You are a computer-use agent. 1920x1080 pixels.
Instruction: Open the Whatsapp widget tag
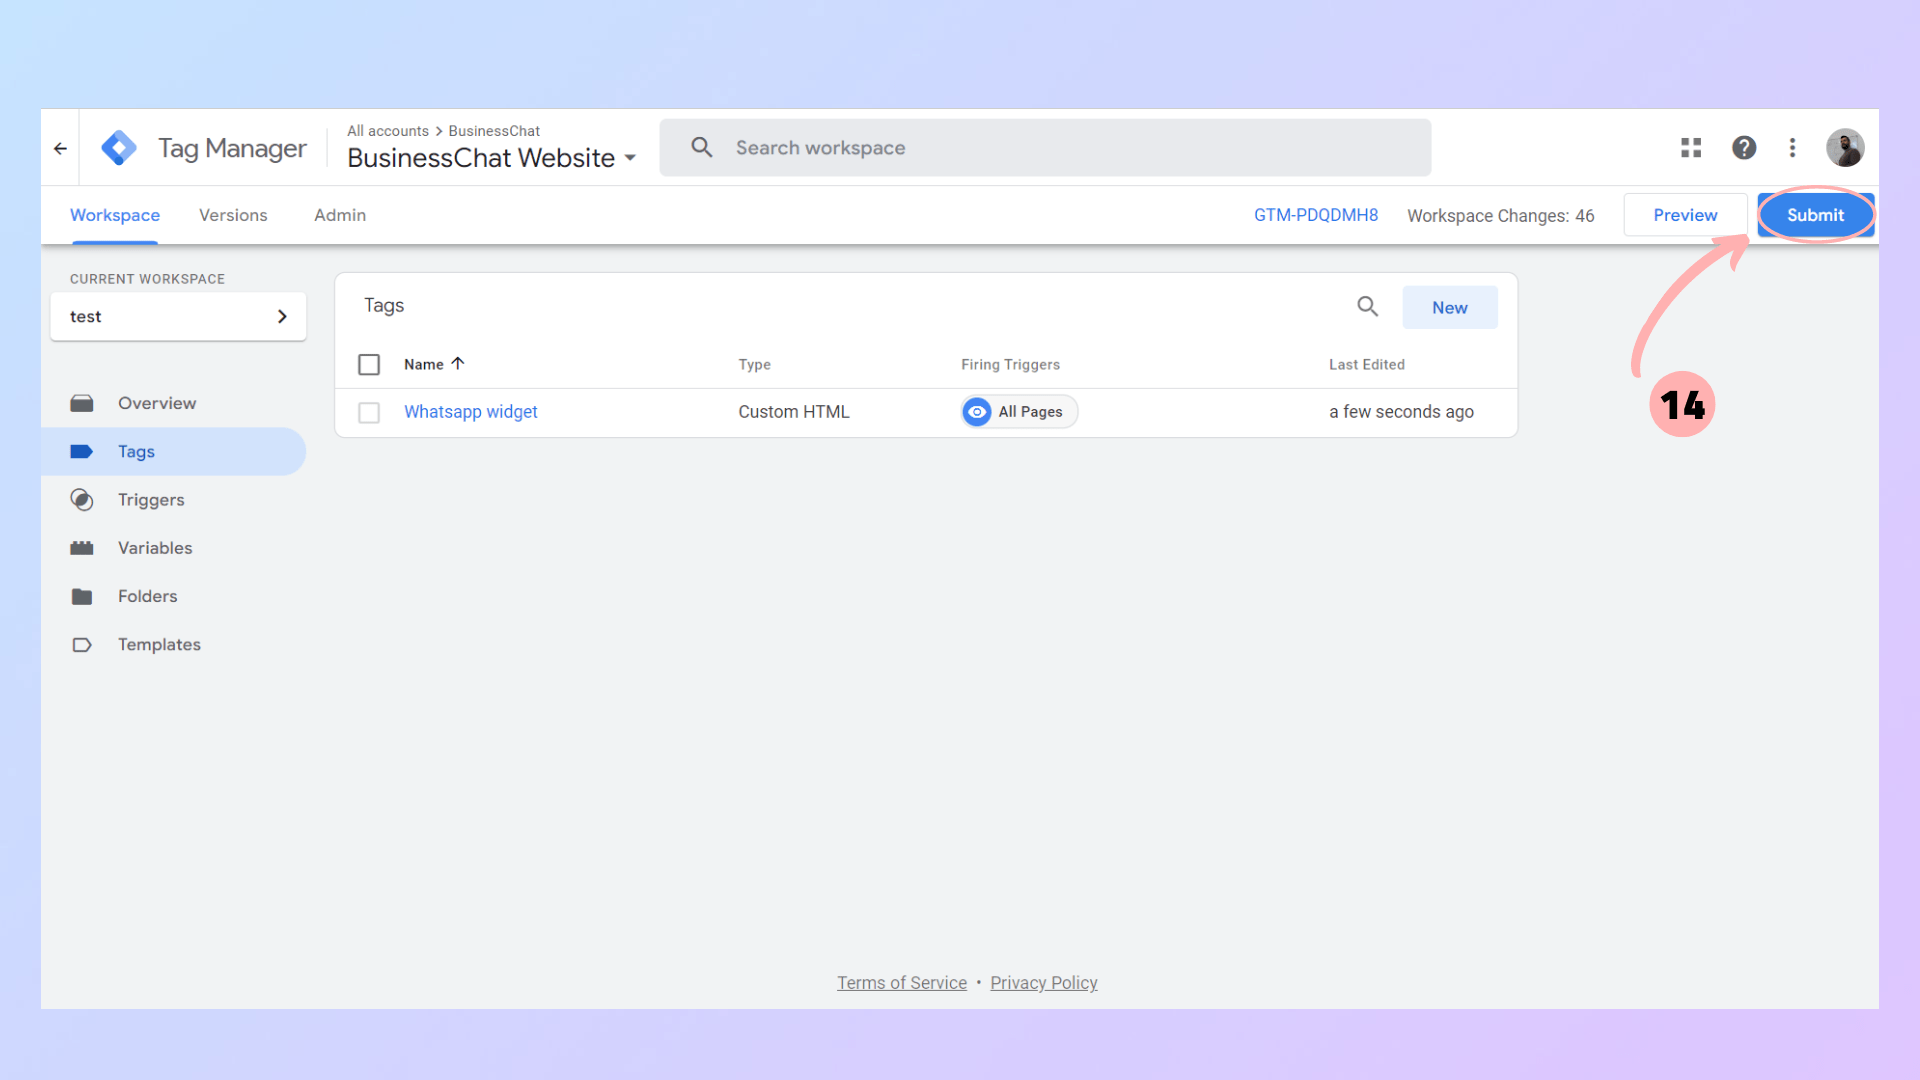coord(470,411)
